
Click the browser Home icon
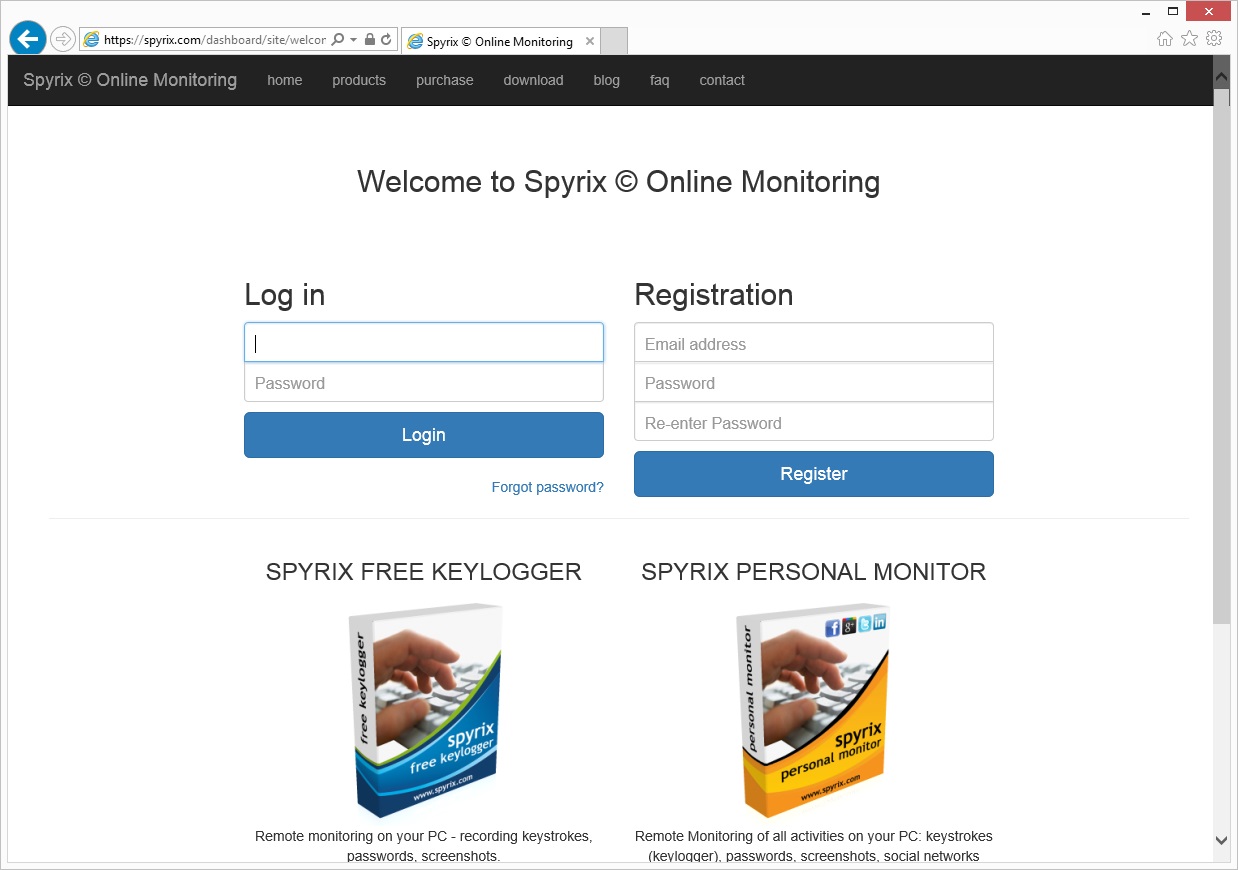(1165, 39)
